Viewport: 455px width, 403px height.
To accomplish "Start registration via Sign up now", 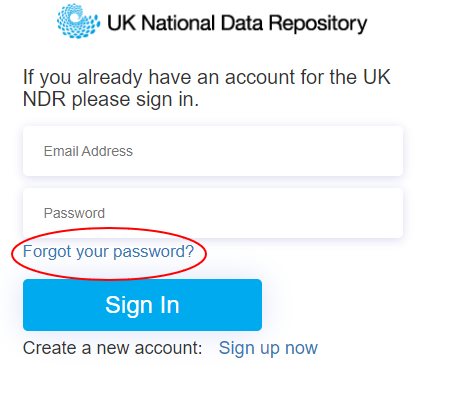I will pyautogui.click(x=268, y=348).
